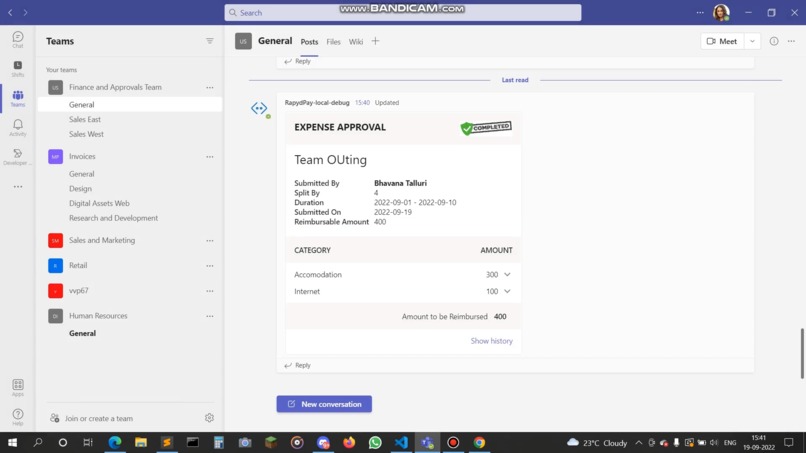Open the weather widget 23°C Cloudy

597,443
